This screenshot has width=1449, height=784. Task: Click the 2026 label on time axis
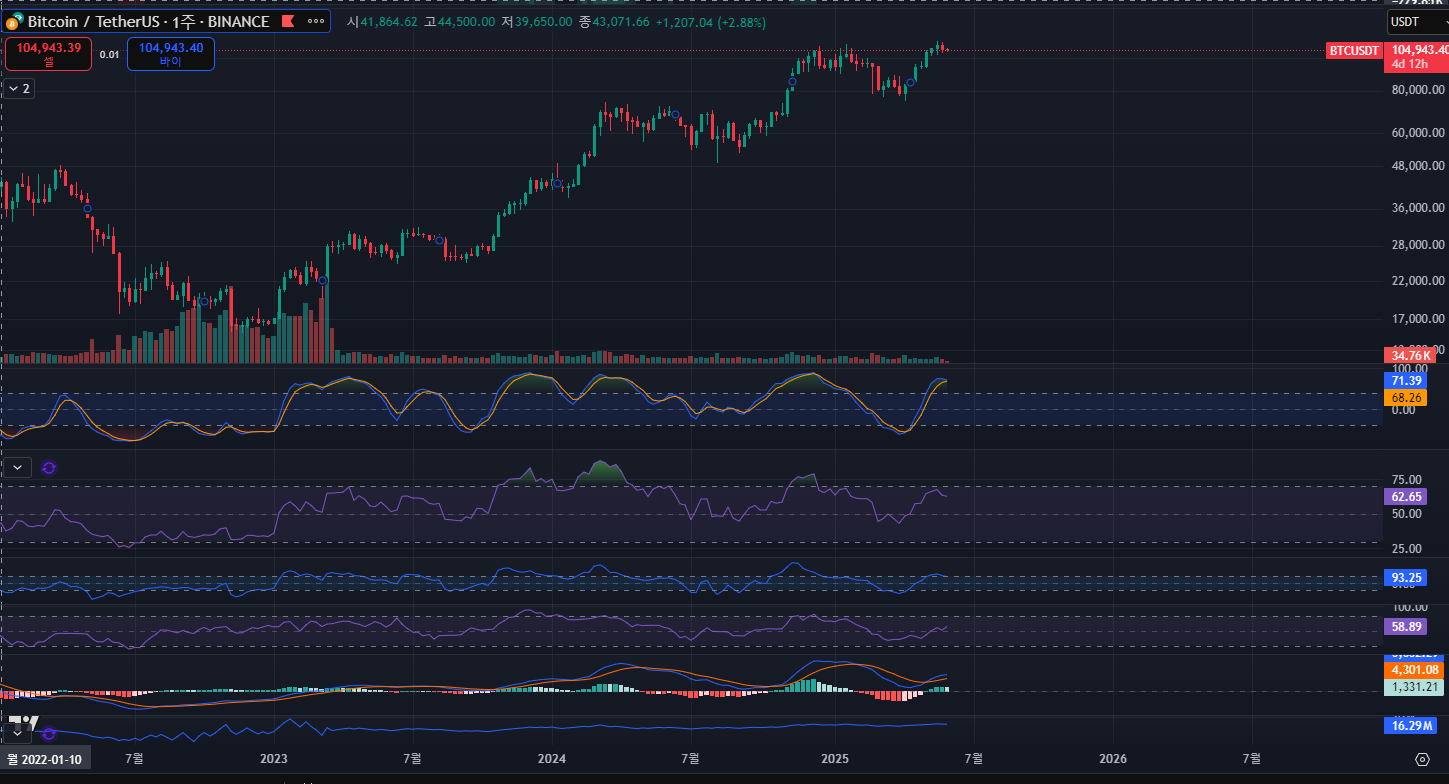[x=1113, y=759]
